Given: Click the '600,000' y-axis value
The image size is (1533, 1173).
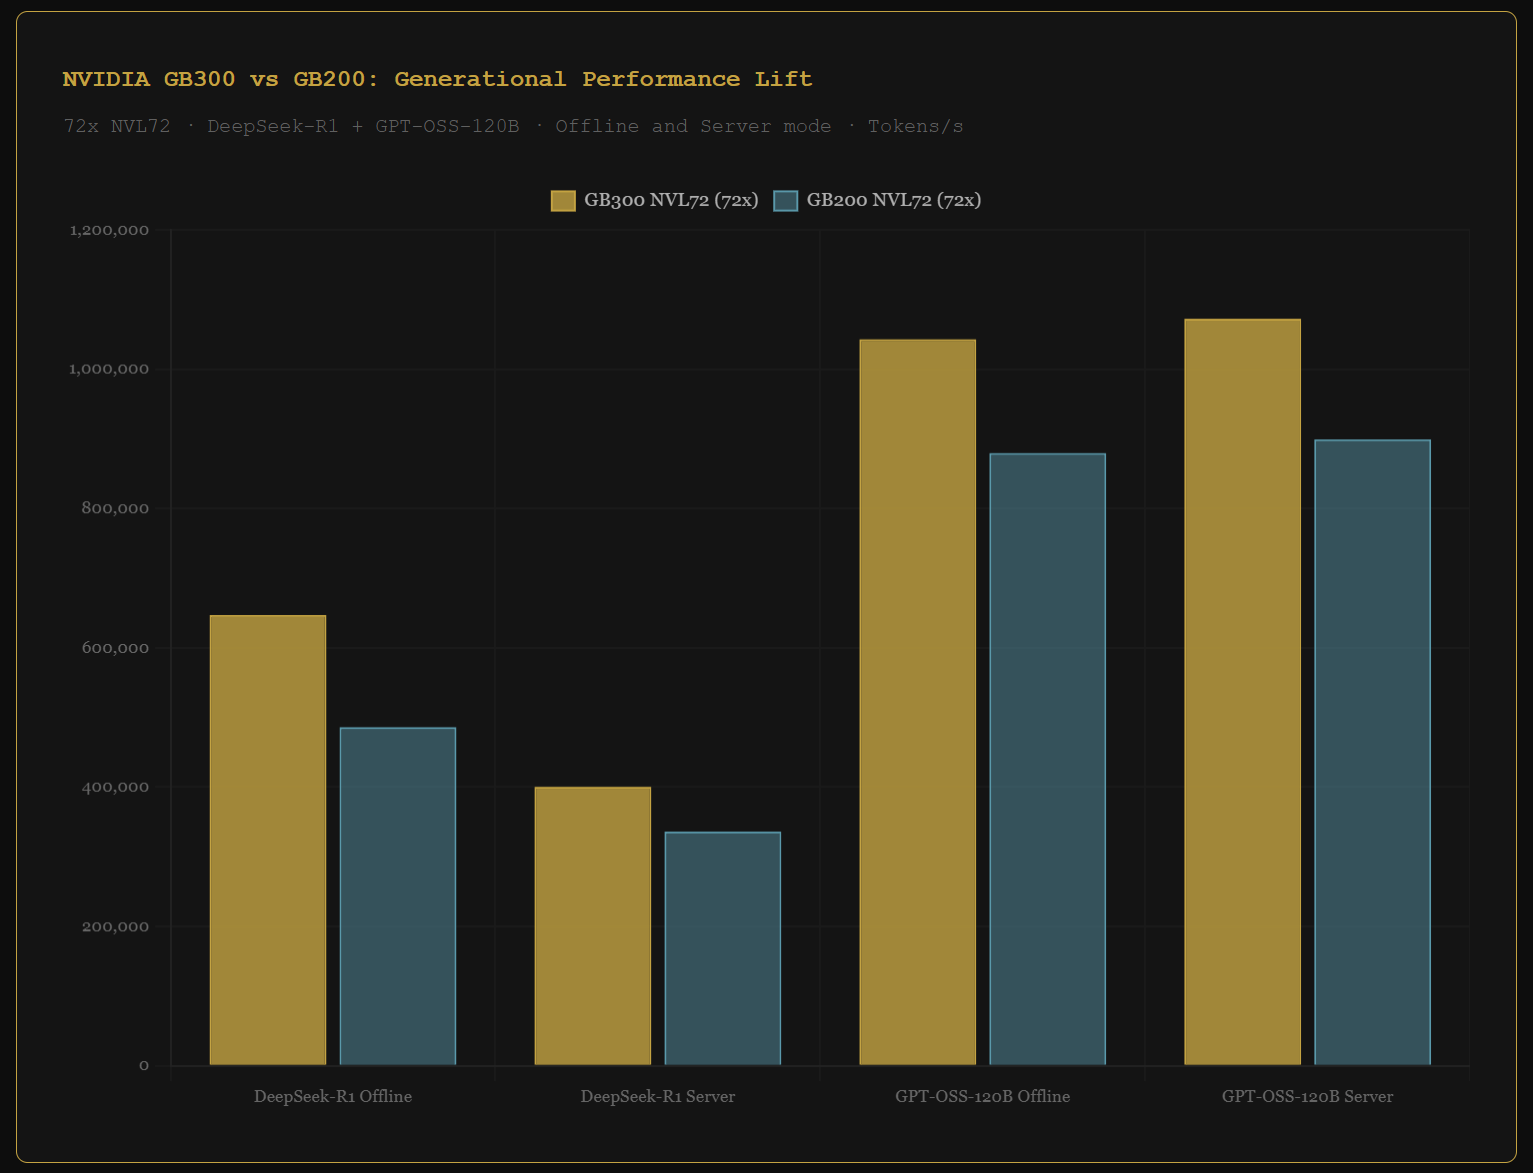Looking at the screenshot, I should pos(116,648).
